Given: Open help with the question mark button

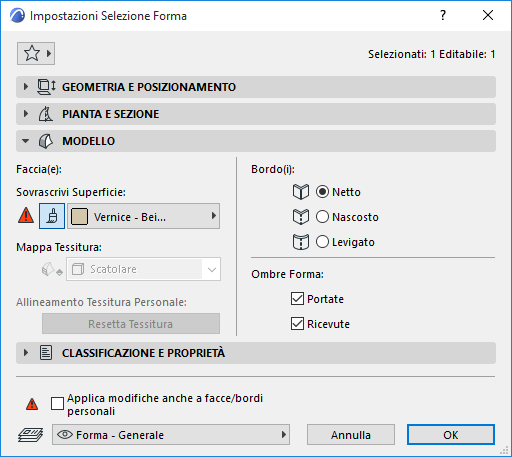Looking at the screenshot, I should pyautogui.click(x=443, y=15).
